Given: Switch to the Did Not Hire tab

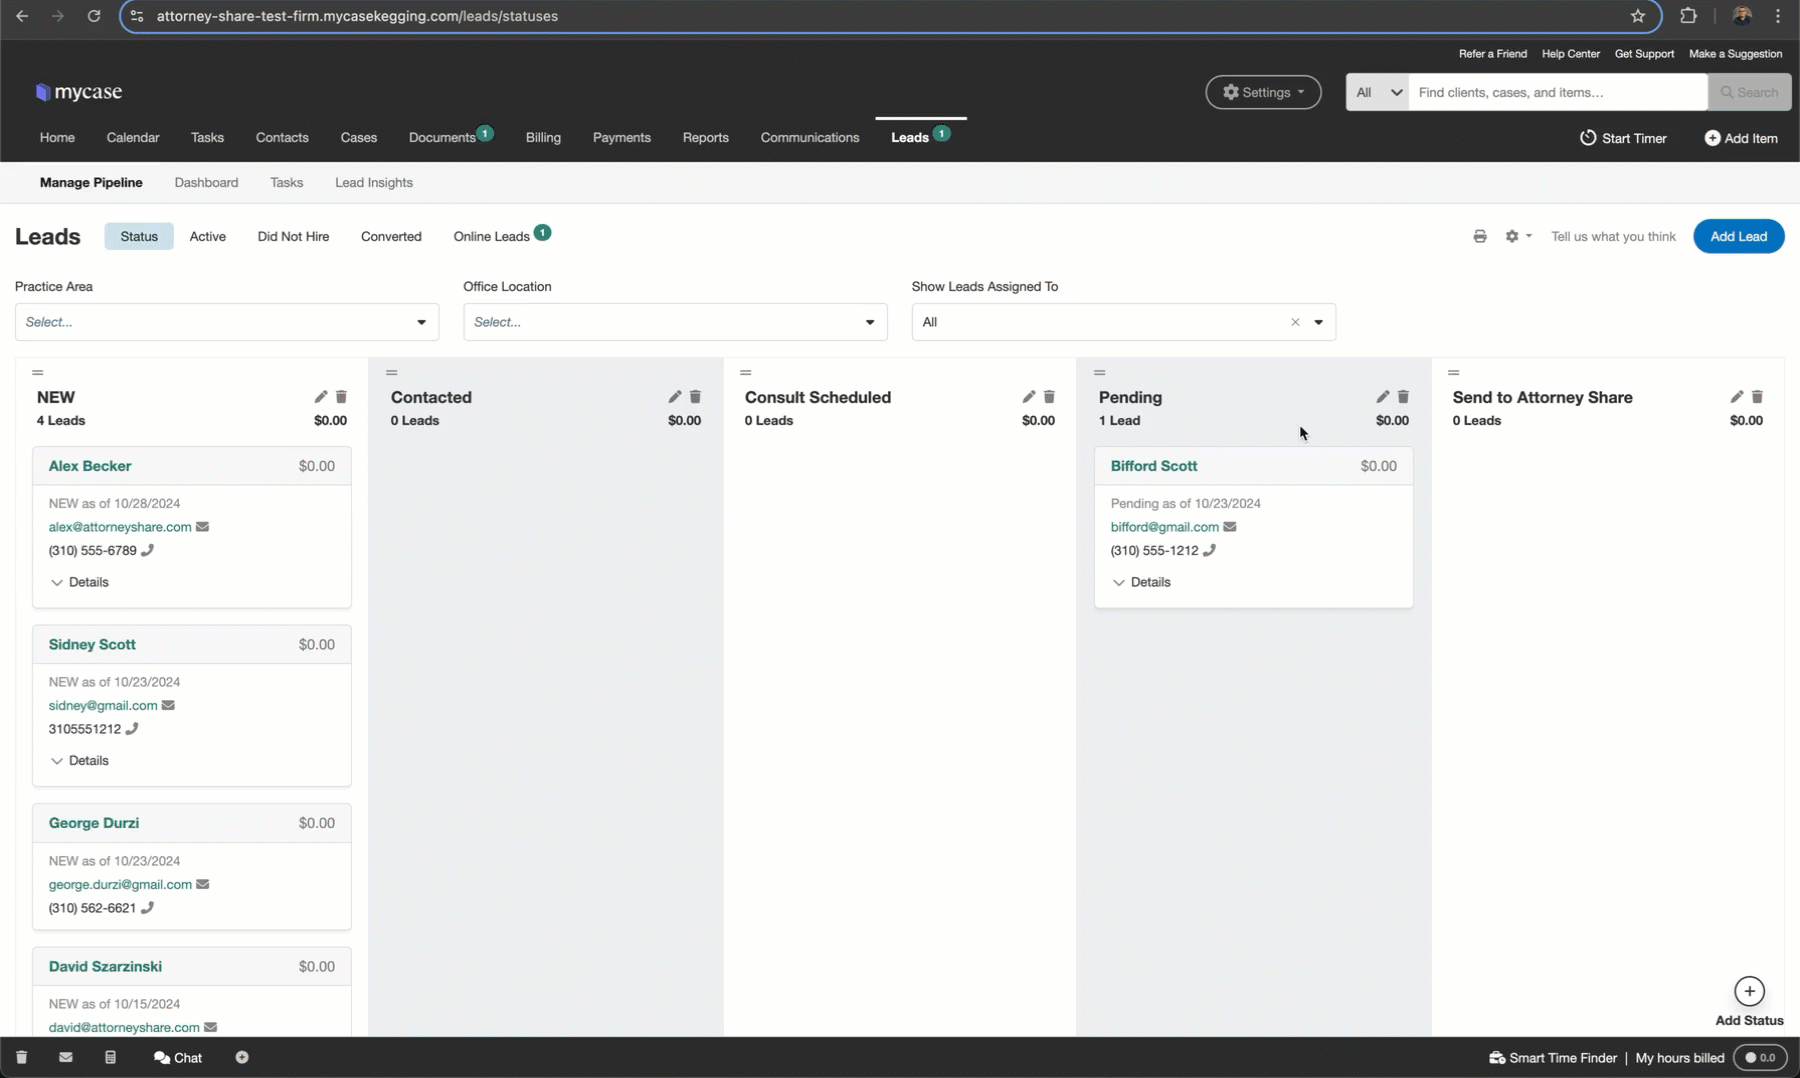Looking at the screenshot, I should coord(293,236).
